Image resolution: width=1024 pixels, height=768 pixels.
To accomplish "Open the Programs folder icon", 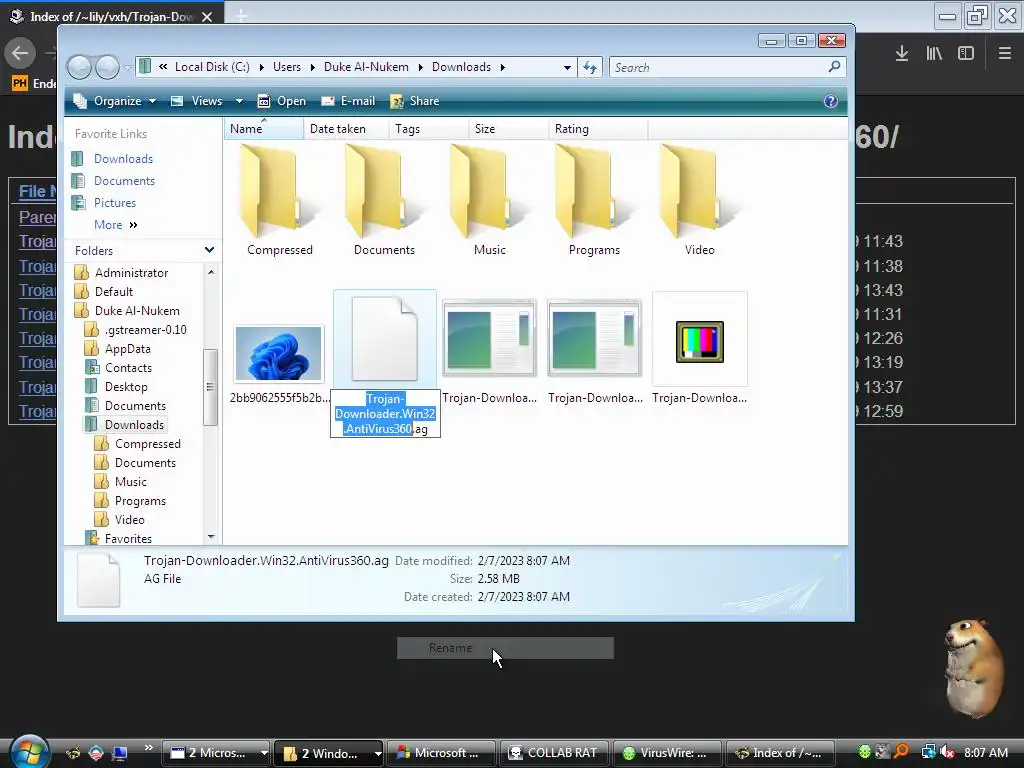I will [x=594, y=193].
